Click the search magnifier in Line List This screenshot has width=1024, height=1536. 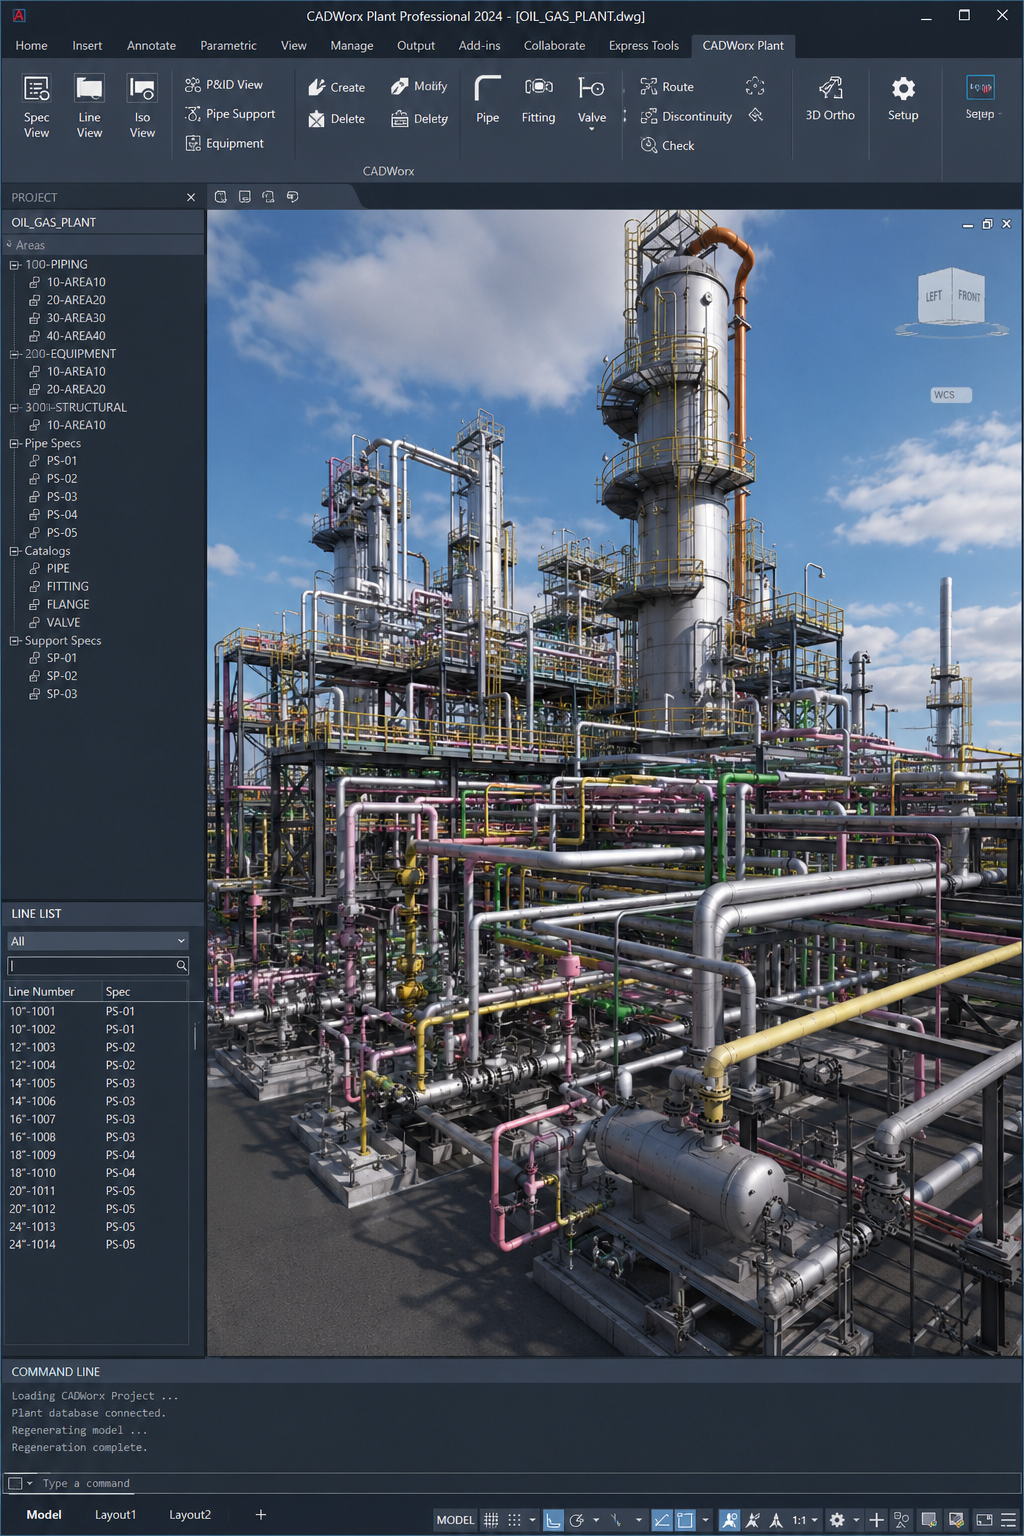pyautogui.click(x=181, y=966)
